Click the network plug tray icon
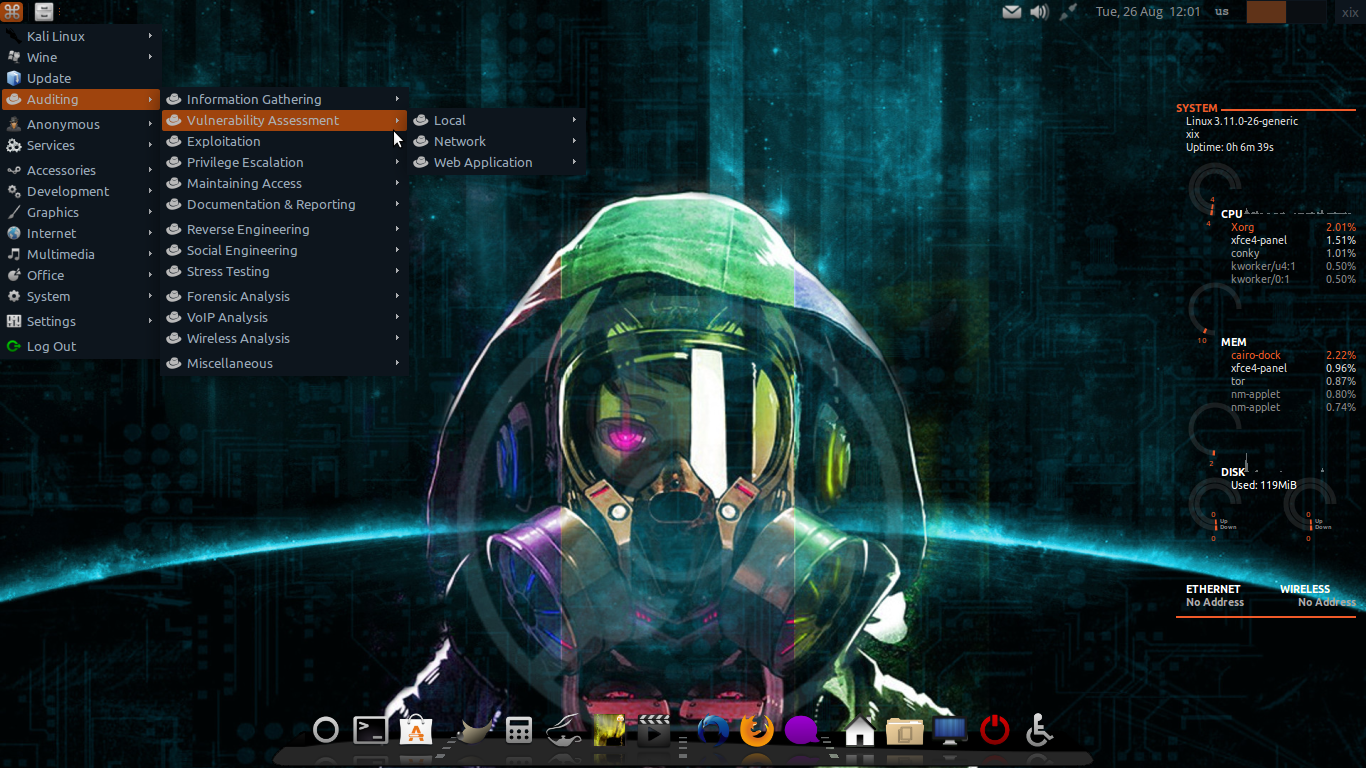Image resolution: width=1366 pixels, height=768 pixels. pos(1068,12)
